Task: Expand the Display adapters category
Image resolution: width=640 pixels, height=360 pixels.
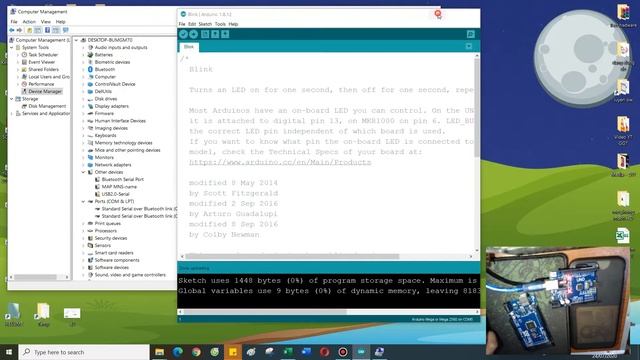Action: [x=84, y=106]
